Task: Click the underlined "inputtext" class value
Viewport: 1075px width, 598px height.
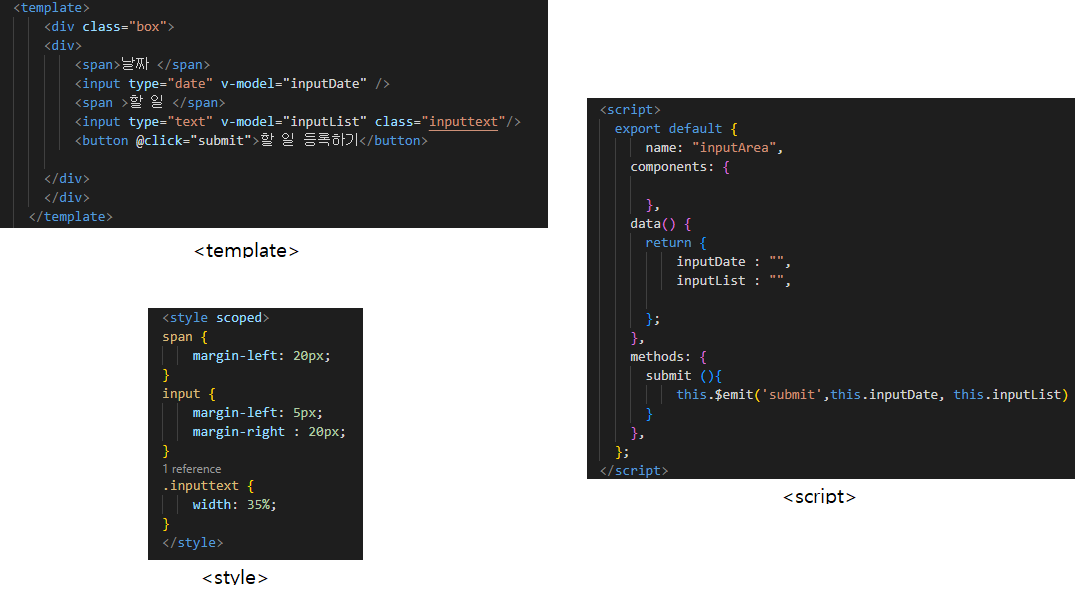Action: [x=463, y=122]
